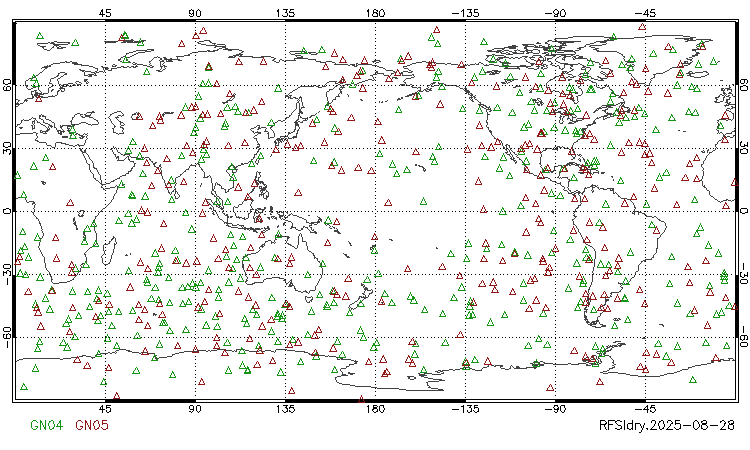Click the 180 longitude label on bottom axis

376,409
